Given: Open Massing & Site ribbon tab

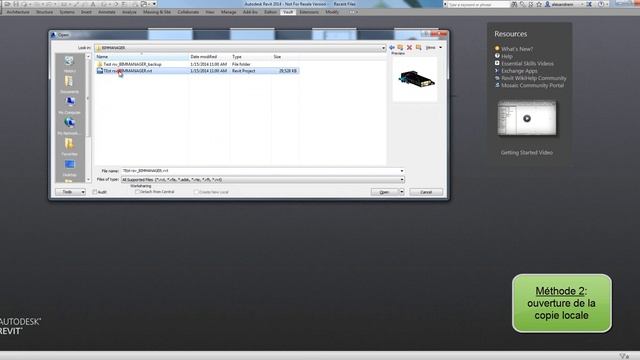Looking at the screenshot, I should 157,12.
